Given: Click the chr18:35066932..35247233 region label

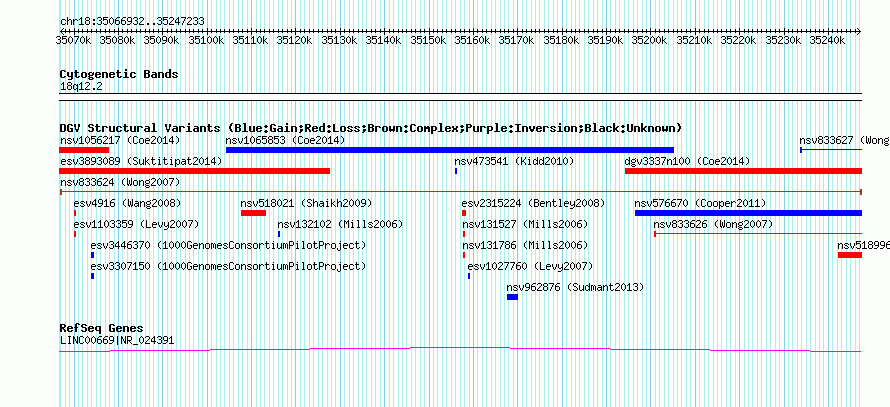Looking at the screenshot, I should click(x=132, y=22).
